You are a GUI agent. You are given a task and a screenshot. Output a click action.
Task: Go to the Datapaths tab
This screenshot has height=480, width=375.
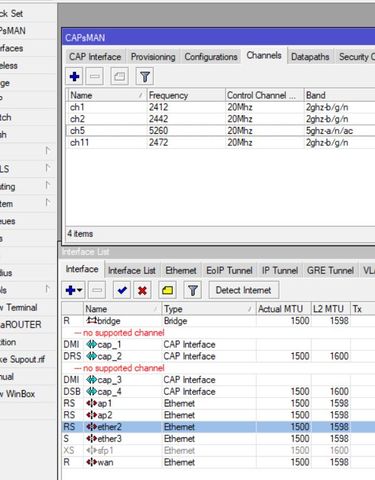coord(310,57)
